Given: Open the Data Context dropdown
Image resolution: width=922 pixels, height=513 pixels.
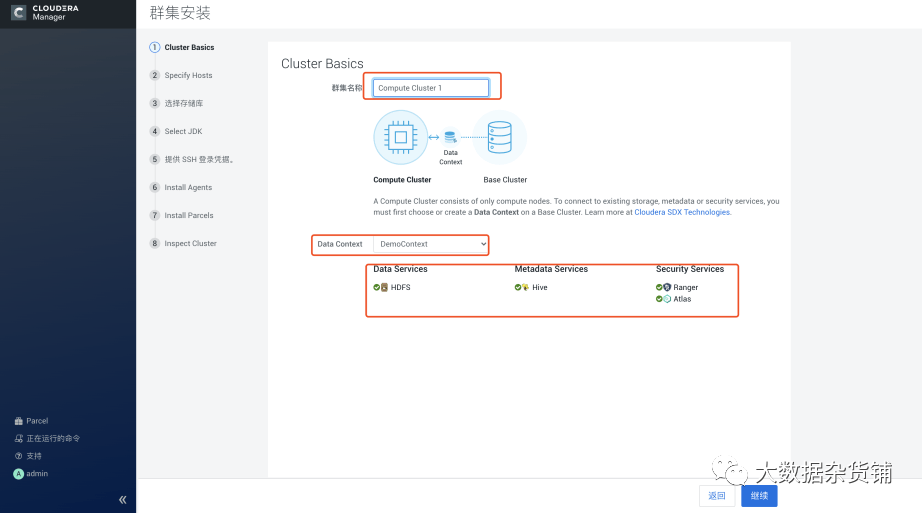Looking at the screenshot, I should point(430,244).
